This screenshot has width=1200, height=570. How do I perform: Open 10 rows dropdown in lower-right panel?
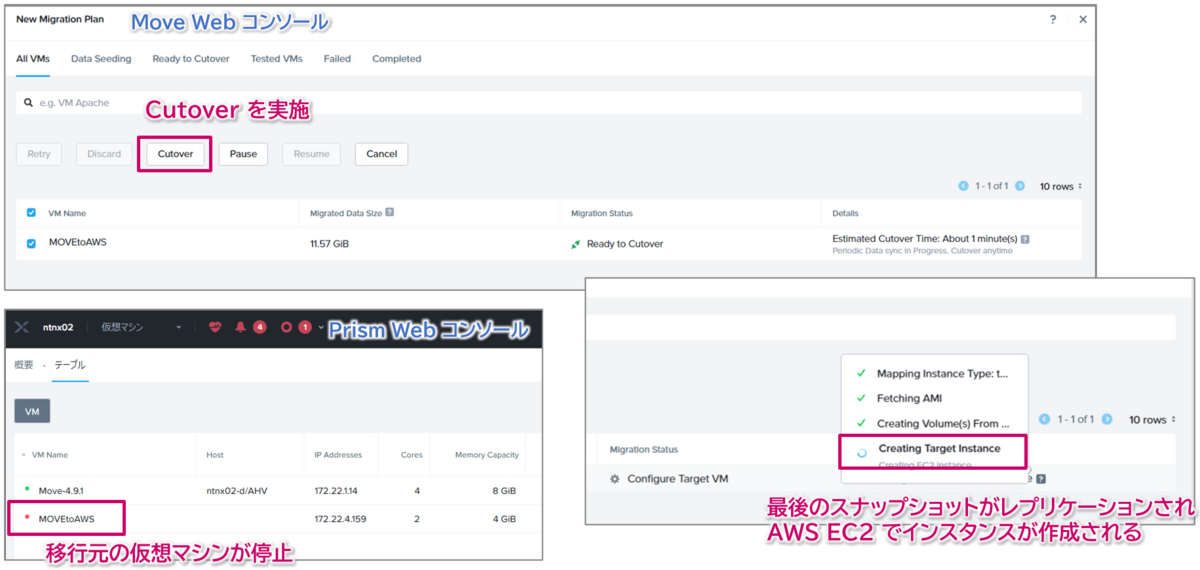point(1150,420)
